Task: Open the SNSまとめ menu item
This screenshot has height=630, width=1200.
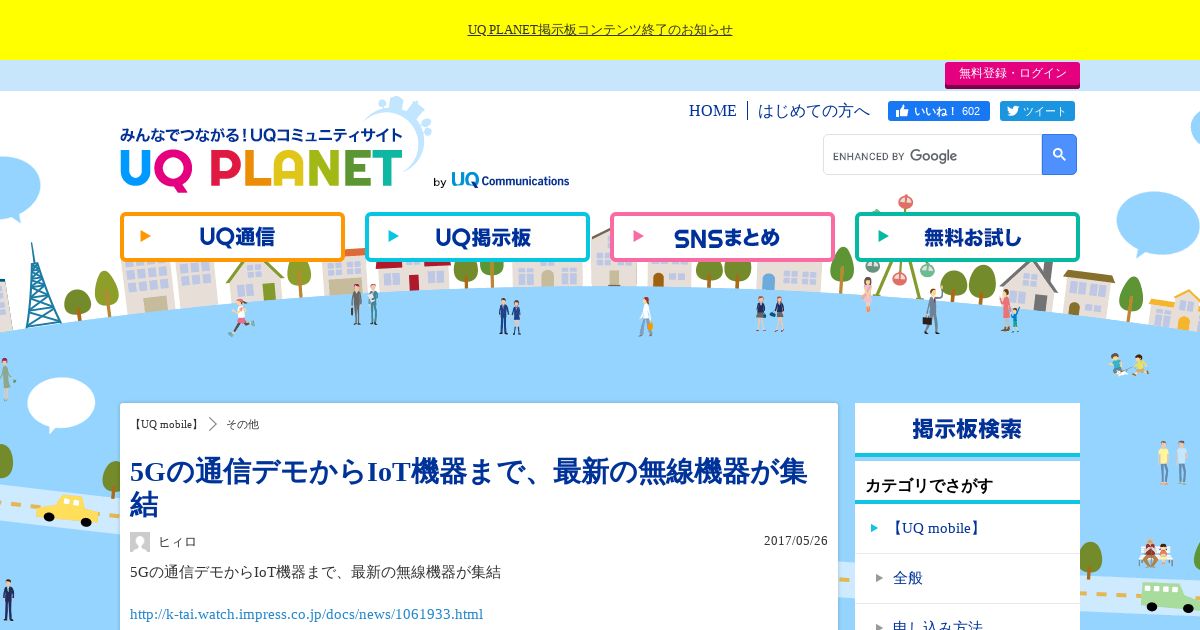Action: point(722,237)
